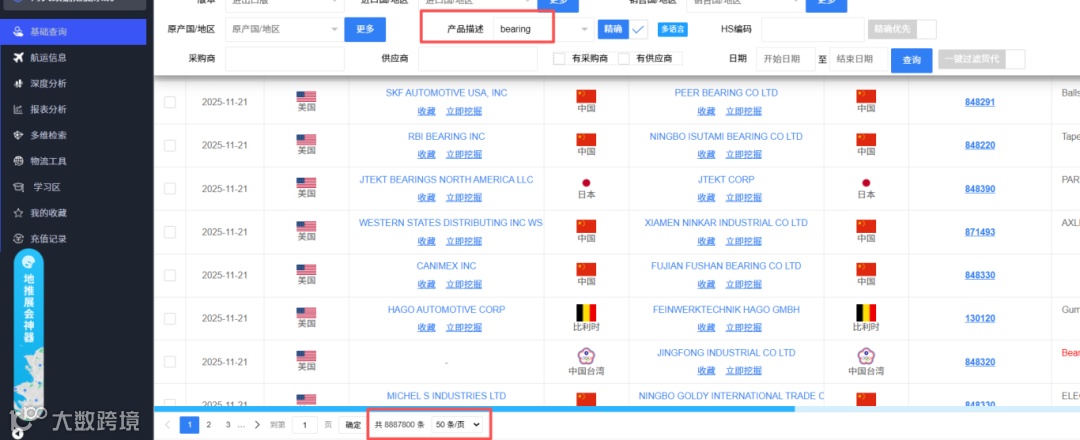Screen dimensions: 1080x440
Task: Open the 50 条/页 page size dropdown
Action: [457, 425]
